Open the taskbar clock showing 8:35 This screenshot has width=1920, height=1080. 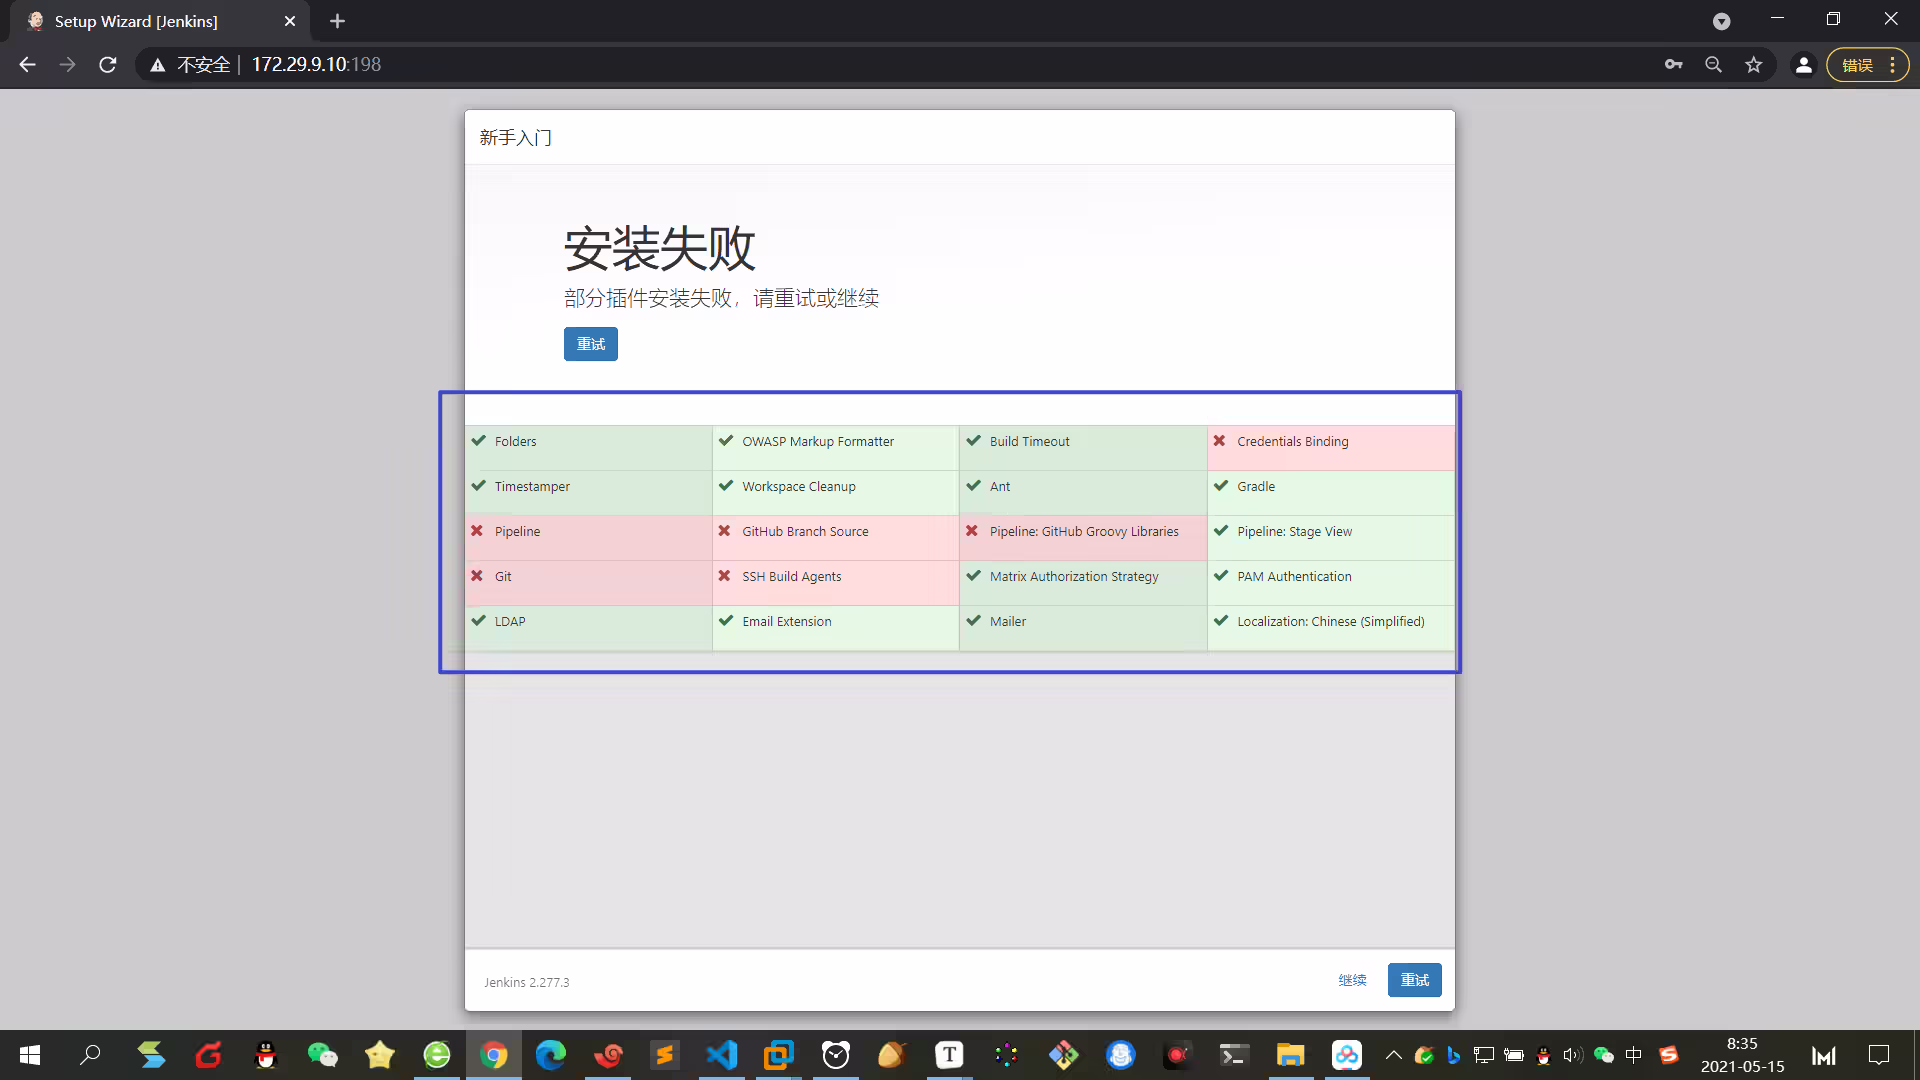[1742, 1055]
